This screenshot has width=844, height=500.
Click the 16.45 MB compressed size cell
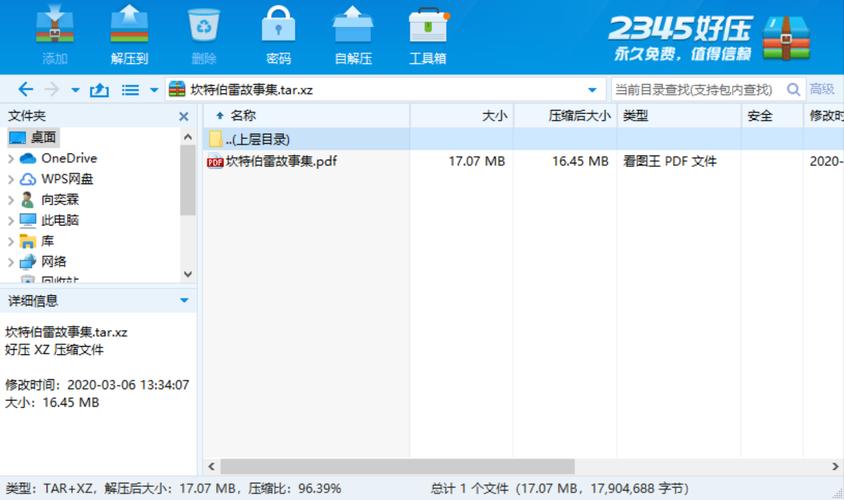coord(580,161)
